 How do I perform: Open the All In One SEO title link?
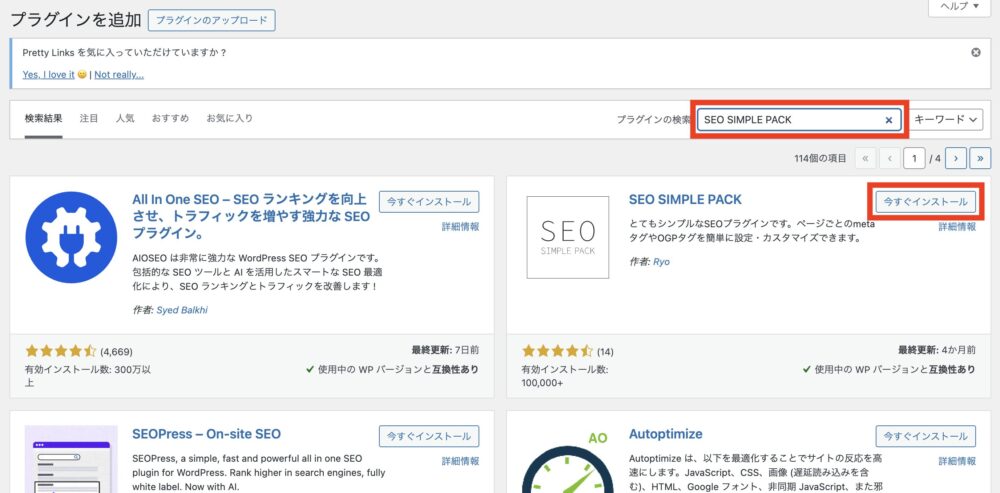tap(251, 216)
